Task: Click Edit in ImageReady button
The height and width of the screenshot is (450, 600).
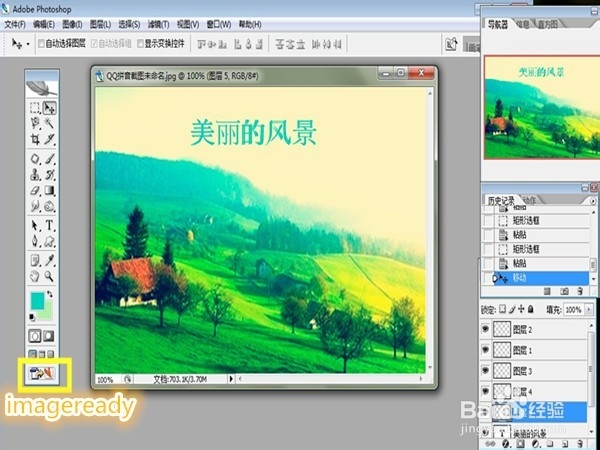Action: click(x=42, y=373)
